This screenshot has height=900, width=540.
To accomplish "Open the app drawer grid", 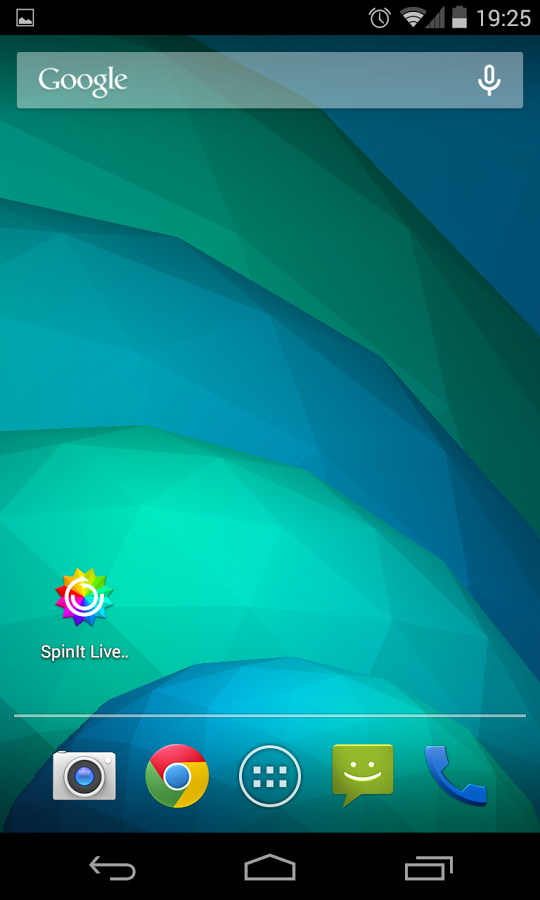I will [x=270, y=776].
